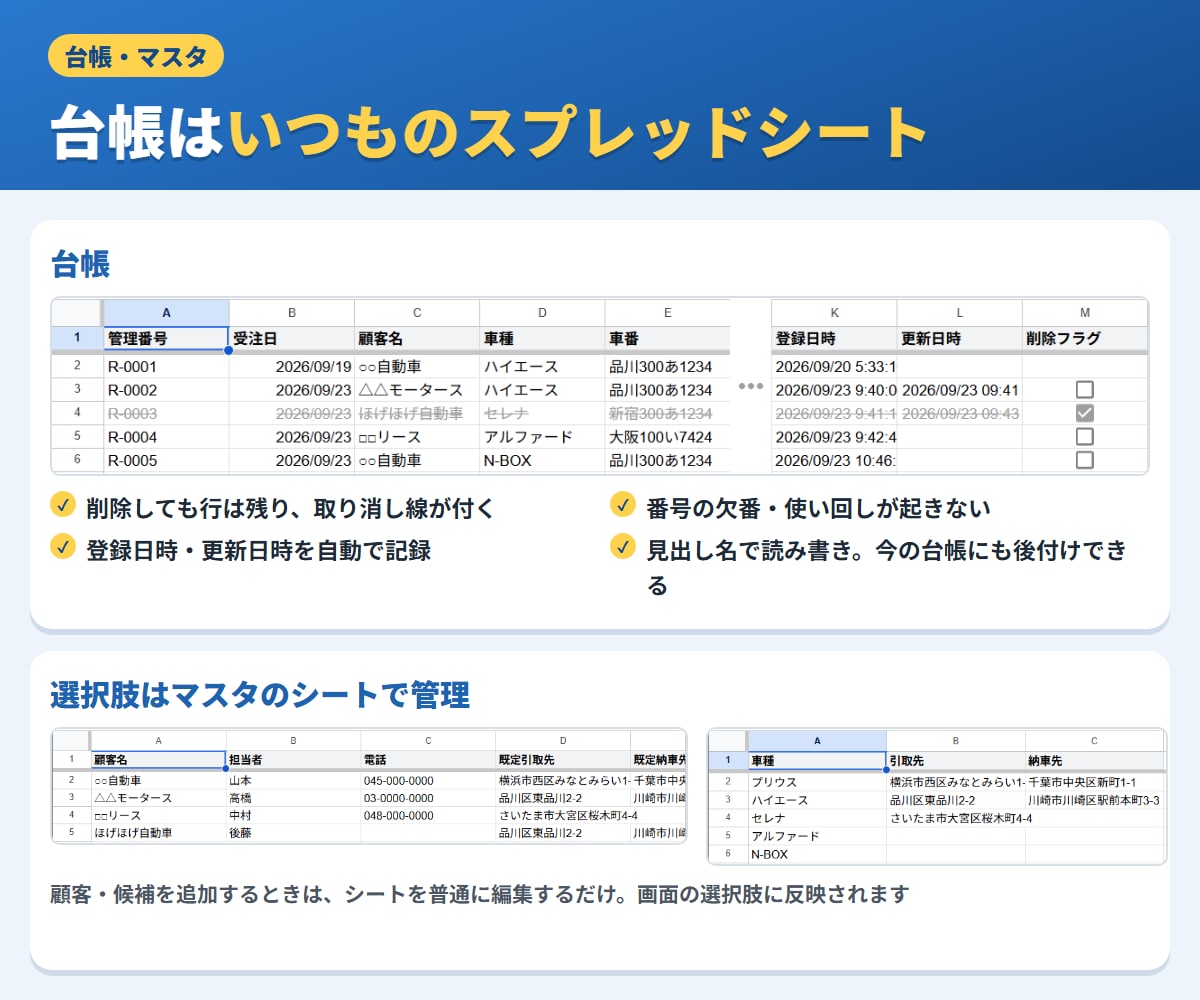Click the 受注日 header cell
Image resolution: width=1200 pixels, height=1000 pixels.
pos(292,338)
